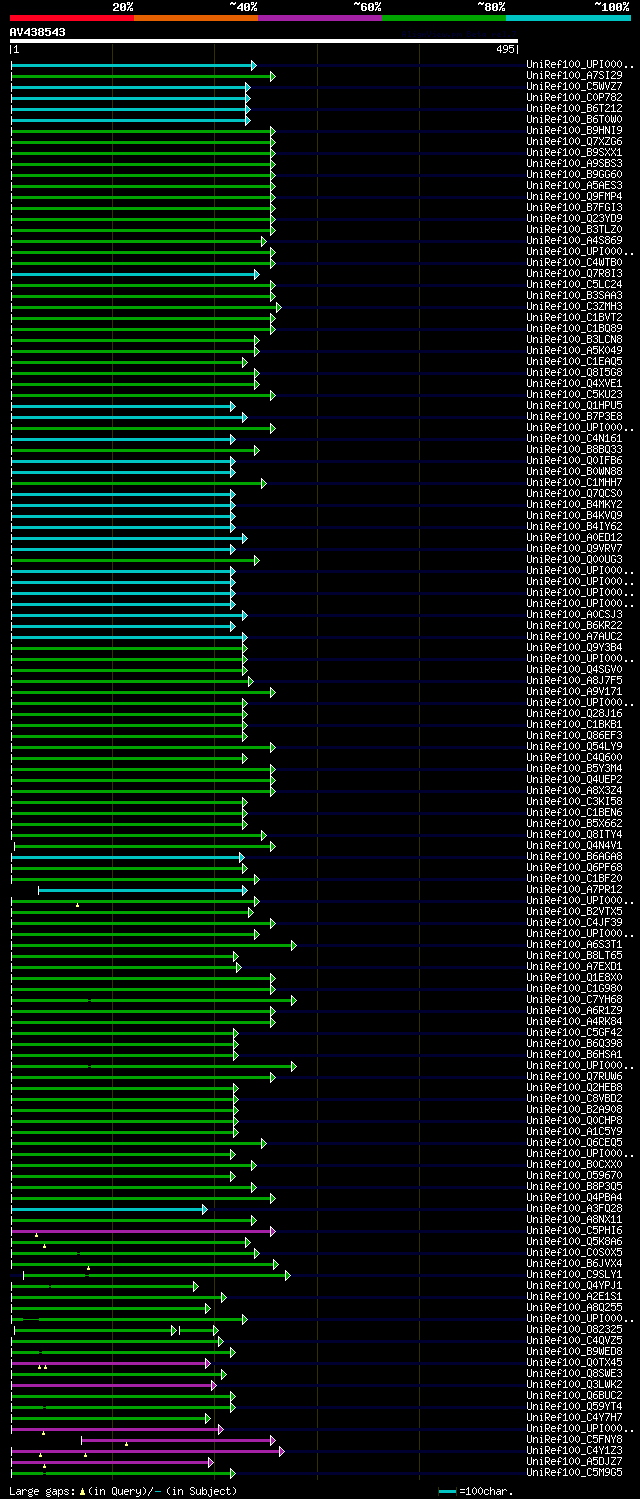Select the UniRef100_B7P3E8 label
This screenshot has height=1499, width=640.
(574, 416)
